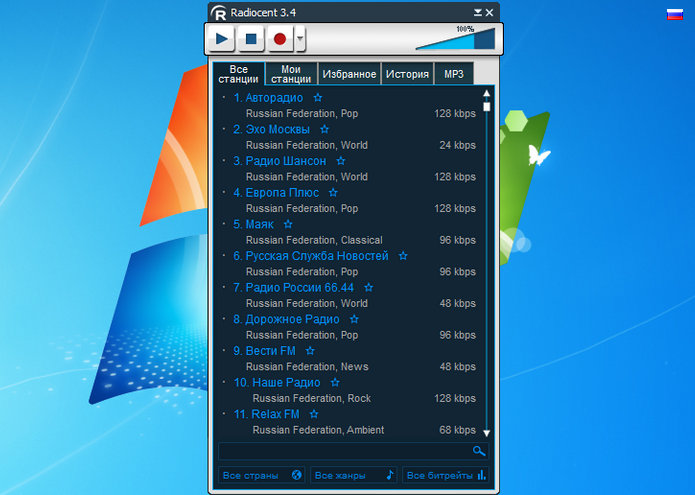The height and width of the screenshot is (495, 695).
Task: Click the Russian Federation, News text under Вести FM
Action: tap(307, 366)
